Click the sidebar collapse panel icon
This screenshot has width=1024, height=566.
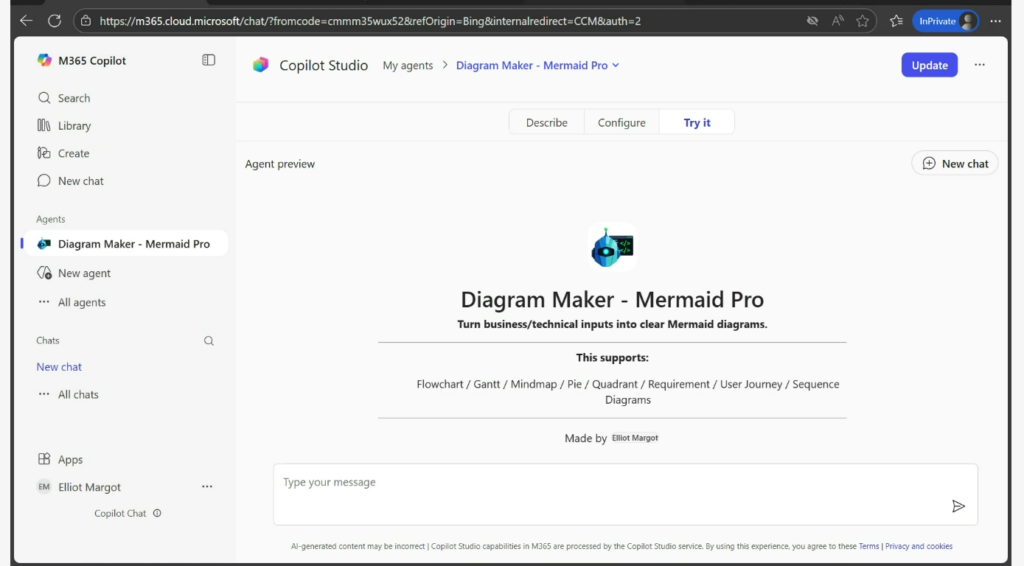pos(208,60)
